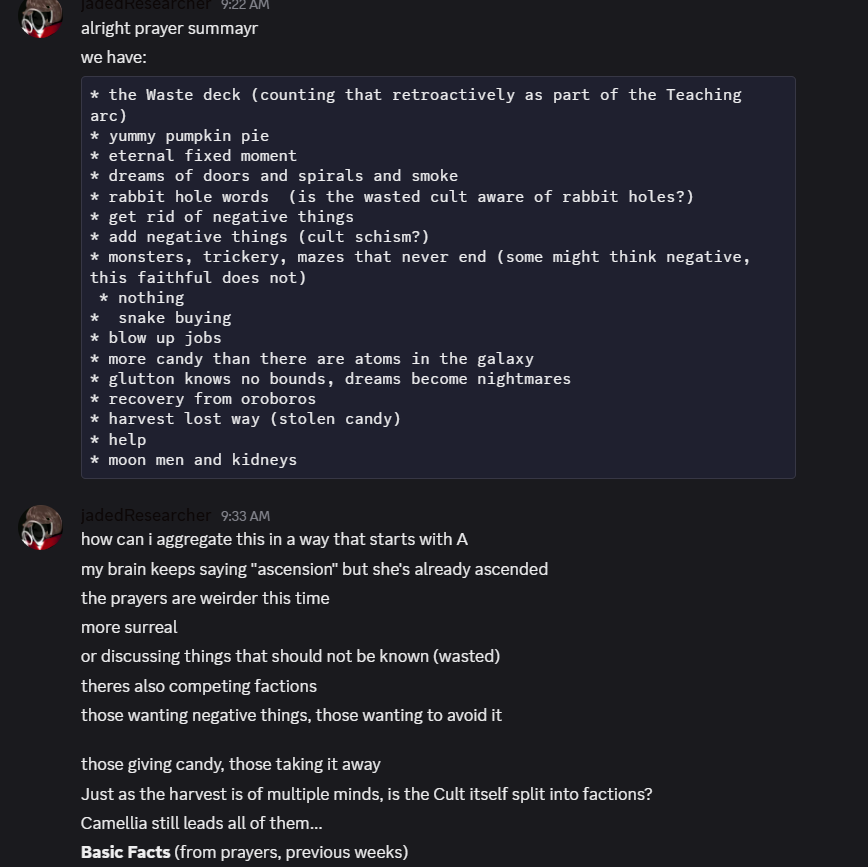
Task: Open jadedResearcher profile from the 9:33 AM username
Action: tap(146, 516)
